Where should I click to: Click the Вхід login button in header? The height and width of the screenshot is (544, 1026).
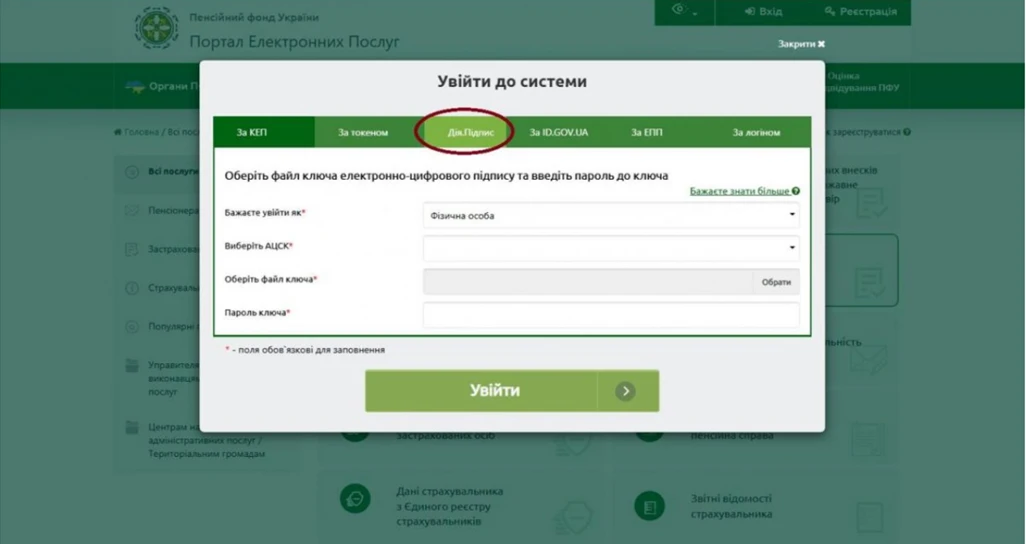click(763, 12)
